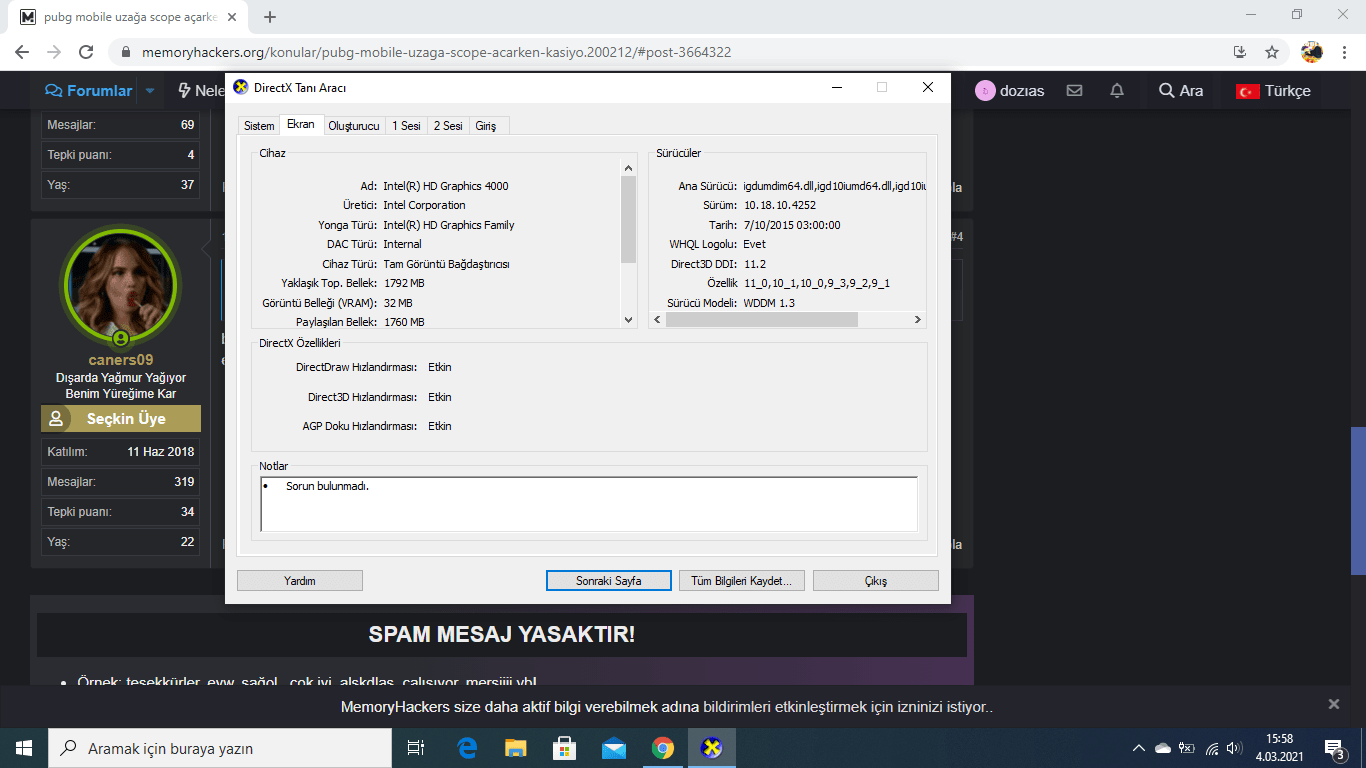Open Action Center notifications icon
This screenshot has height=768, width=1366.
click(1334, 748)
